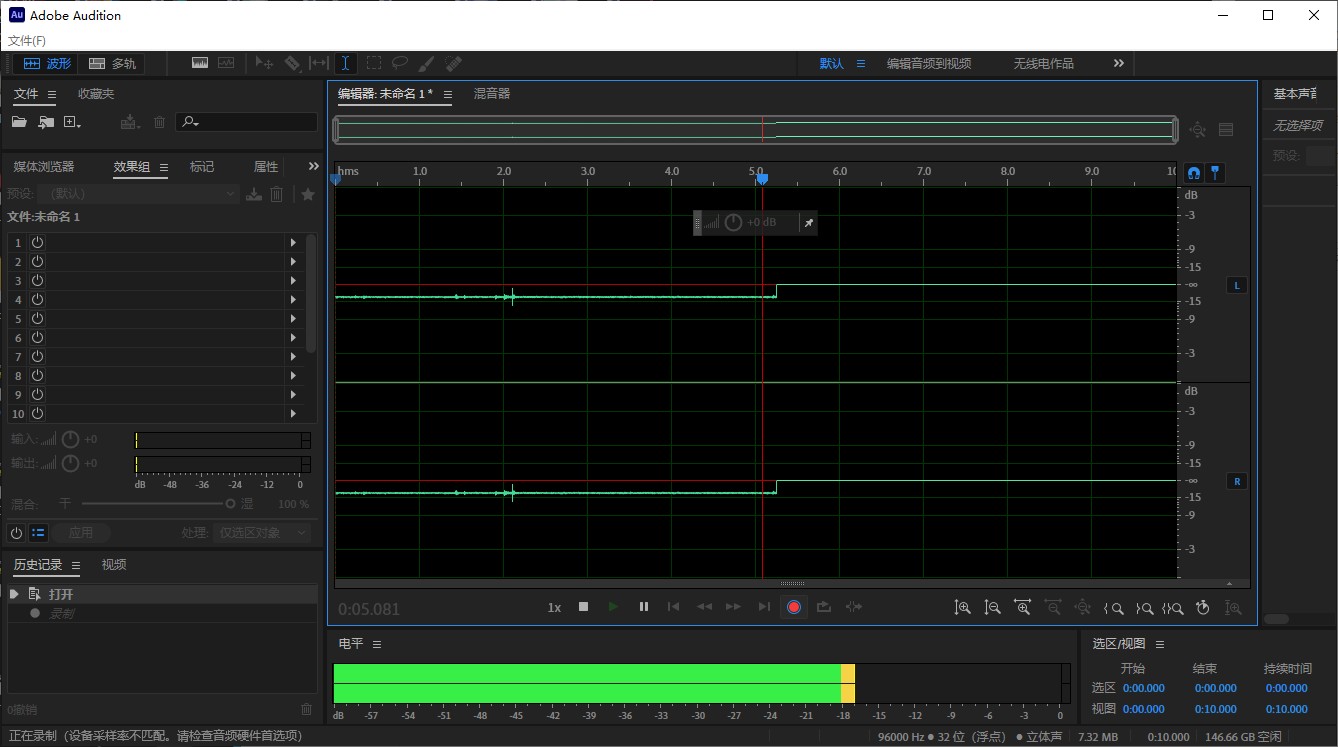Select the Marquee Selection tool

click(x=373, y=63)
